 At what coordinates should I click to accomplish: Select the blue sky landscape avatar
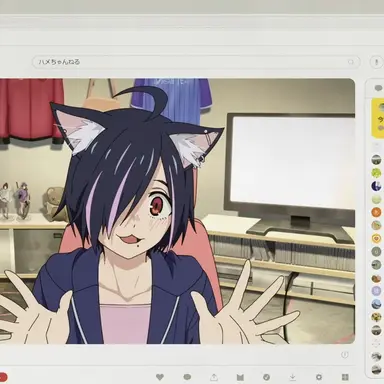pos(376,304)
